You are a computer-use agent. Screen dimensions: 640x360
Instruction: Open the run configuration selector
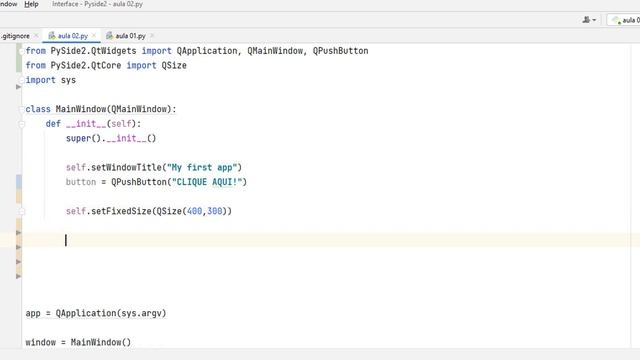coord(624,20)
